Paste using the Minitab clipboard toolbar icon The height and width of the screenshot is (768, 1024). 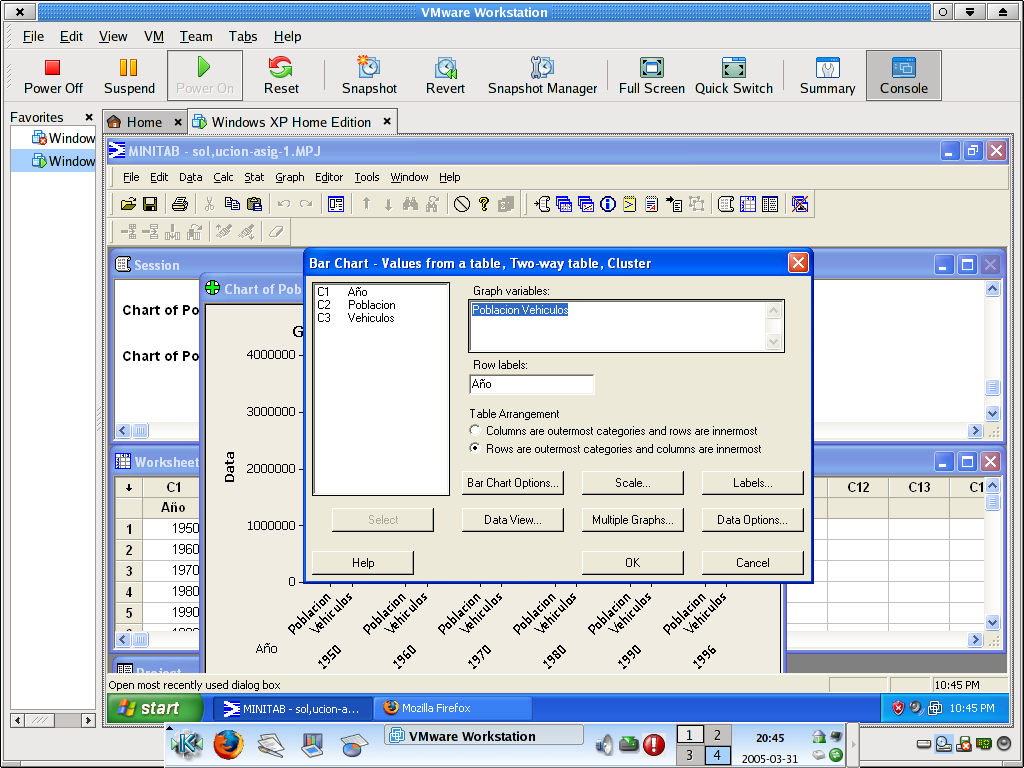(x=255, y=204)
